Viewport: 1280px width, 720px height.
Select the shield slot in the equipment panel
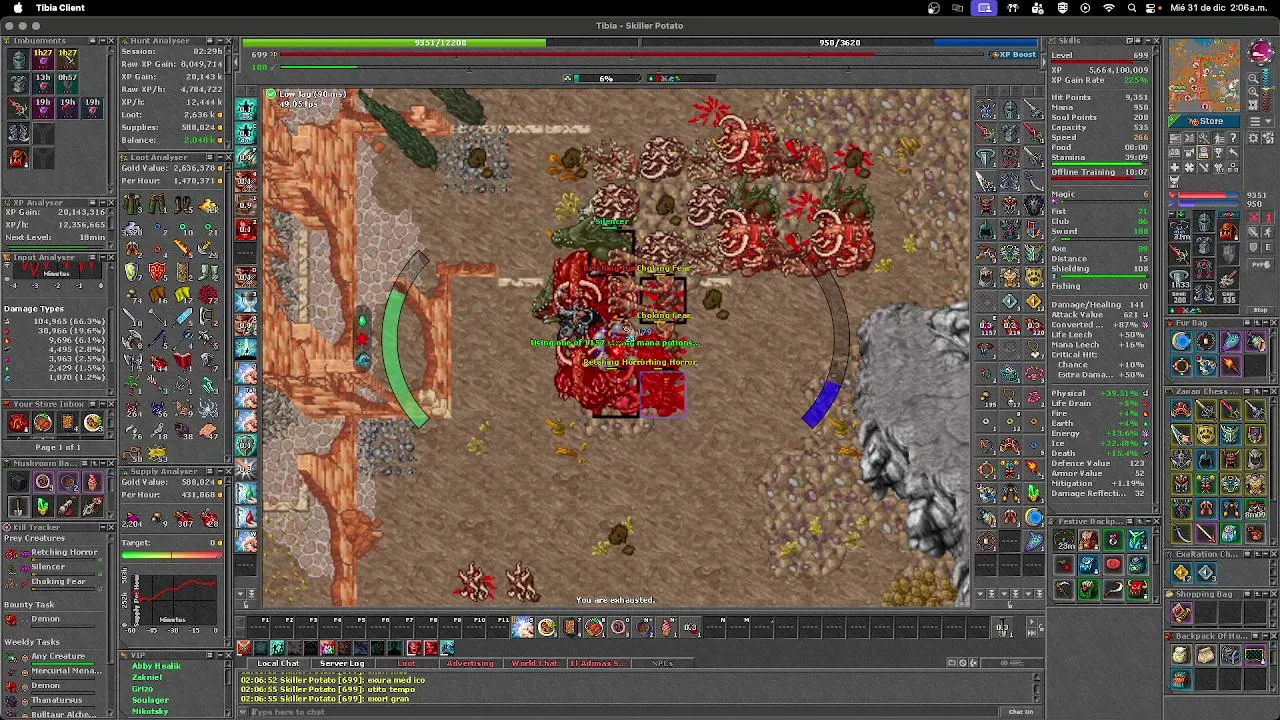coord(1229,256)
